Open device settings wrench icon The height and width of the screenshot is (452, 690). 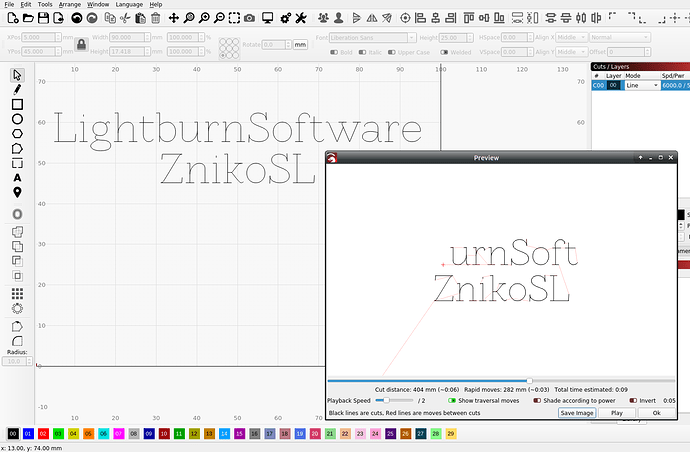click(x=301, y=18)
